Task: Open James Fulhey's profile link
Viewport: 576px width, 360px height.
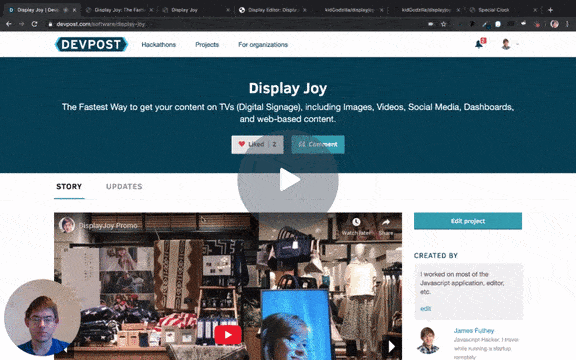Action: (474, 331)
